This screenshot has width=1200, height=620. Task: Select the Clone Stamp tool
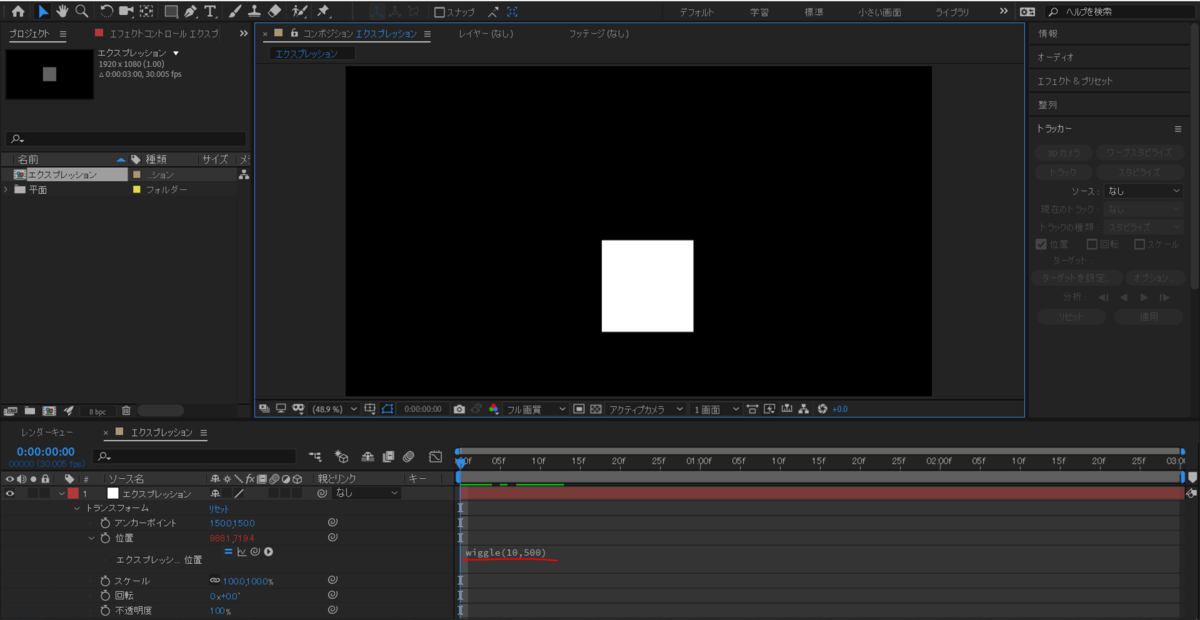point(255,12)
